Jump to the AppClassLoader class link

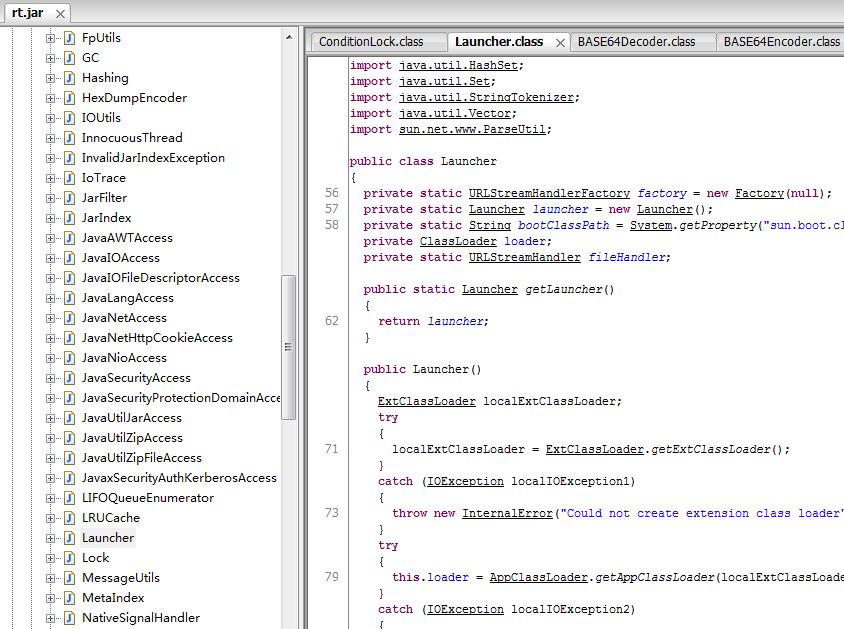point(539,577)
